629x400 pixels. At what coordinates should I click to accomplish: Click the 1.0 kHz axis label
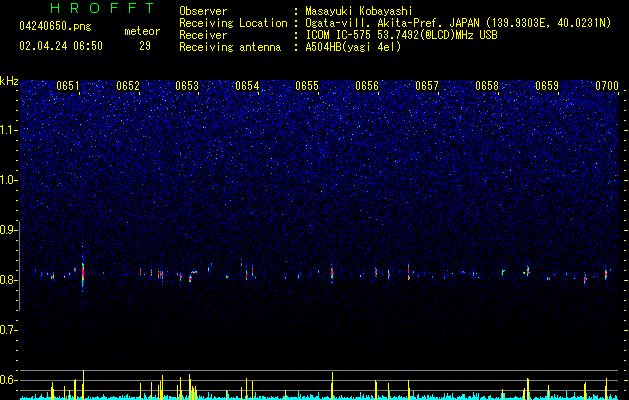point(8,180)
